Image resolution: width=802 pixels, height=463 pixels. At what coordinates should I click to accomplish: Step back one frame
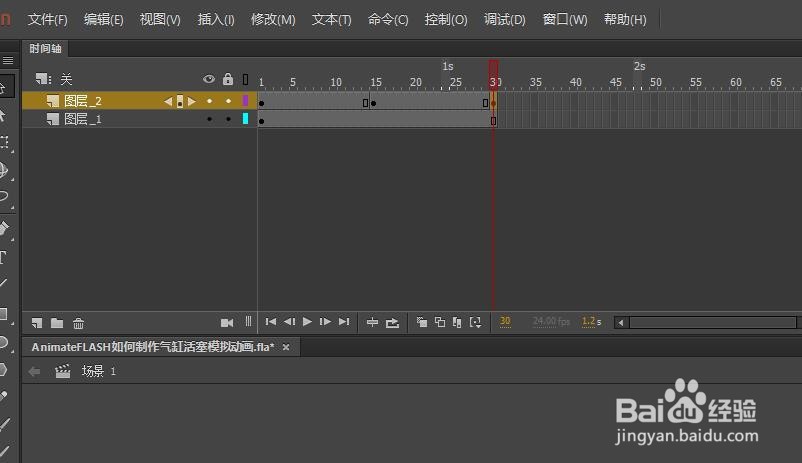pos(289,322)
